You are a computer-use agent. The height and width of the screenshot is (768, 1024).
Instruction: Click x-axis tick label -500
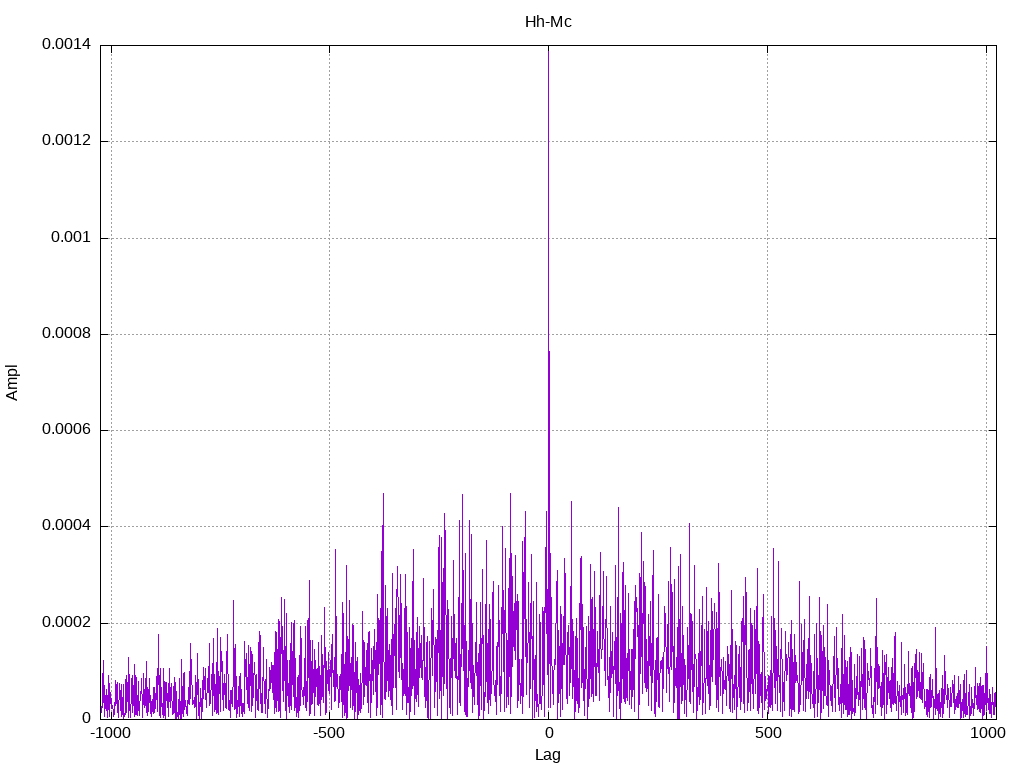[x=328, y=733]
